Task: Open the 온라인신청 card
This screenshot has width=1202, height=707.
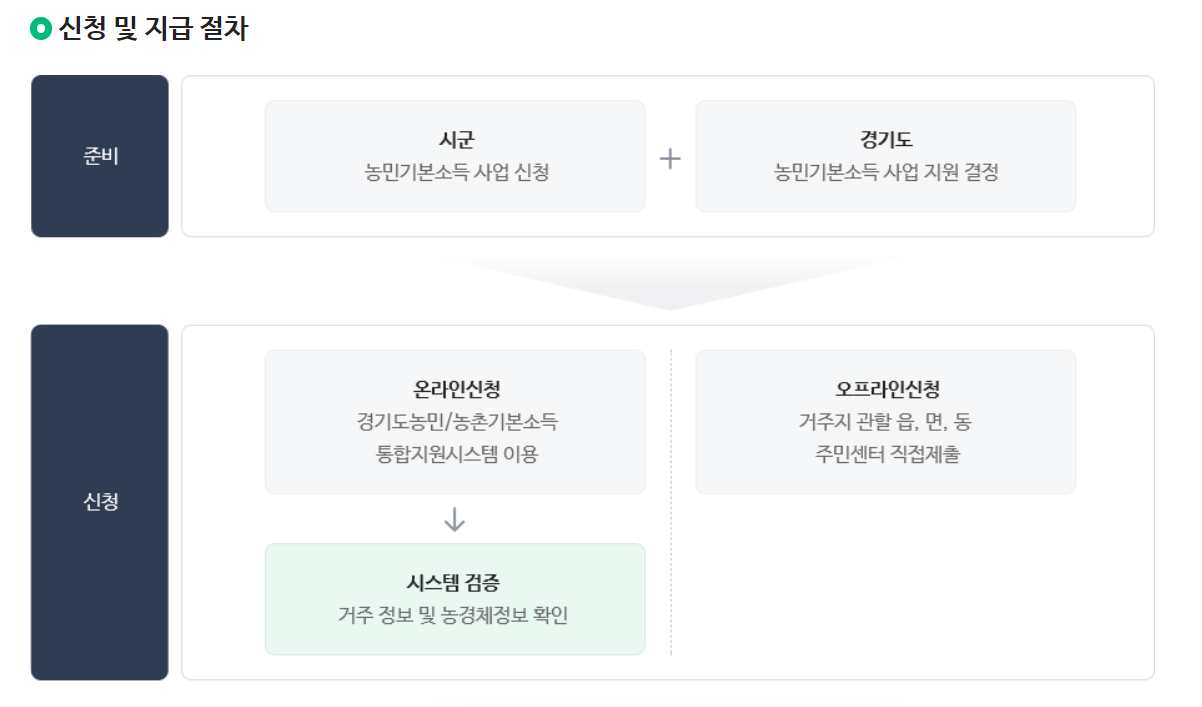Action: [x=455, y=422]
